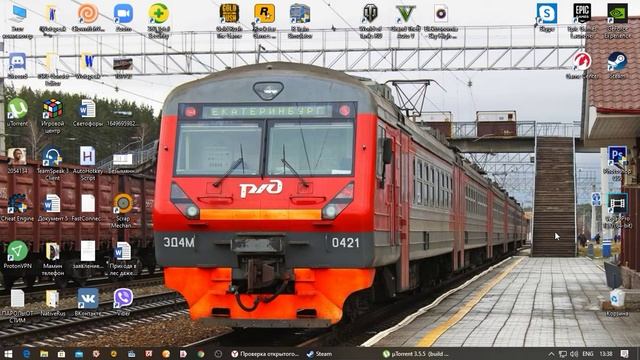The width and height of the screenshot is (640, 360).
Task: Open the AutoHotkey Script file
Action: 87,156
